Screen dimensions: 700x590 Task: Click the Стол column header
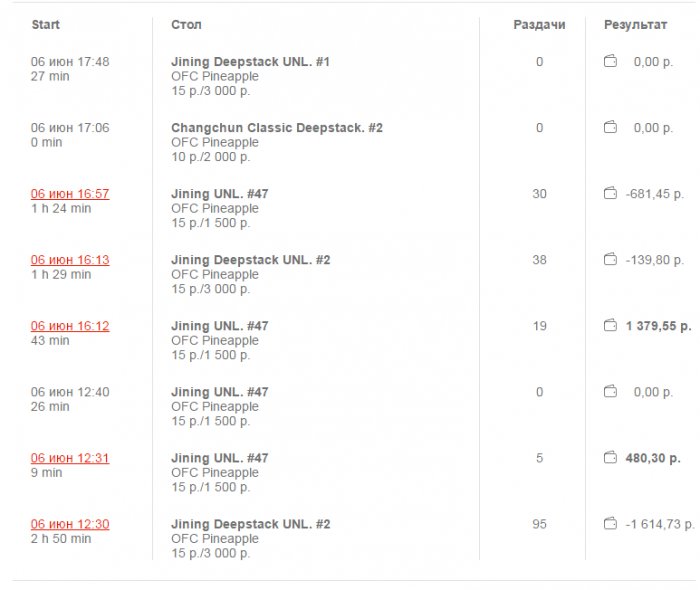pos(186,24)
